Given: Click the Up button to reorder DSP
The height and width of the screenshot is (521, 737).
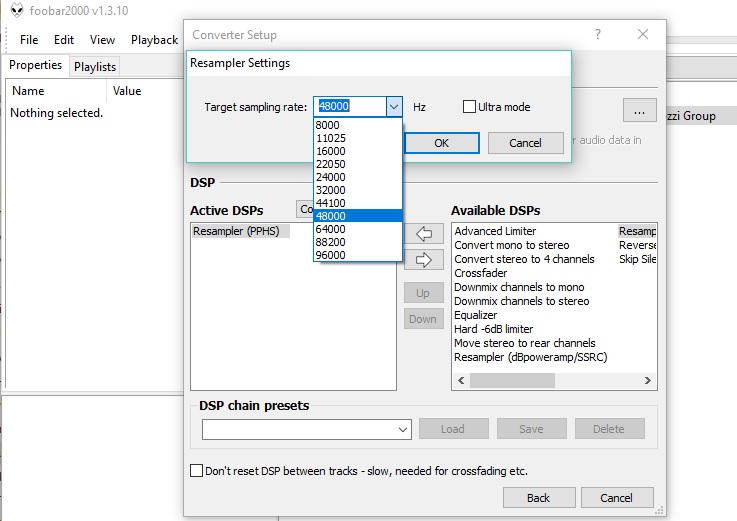Looking at the screenshot, I should pos(423,292).
